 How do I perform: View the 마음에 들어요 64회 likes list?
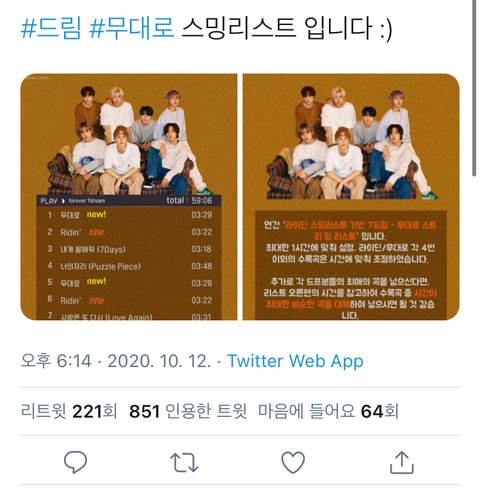(x=328, y=411)
